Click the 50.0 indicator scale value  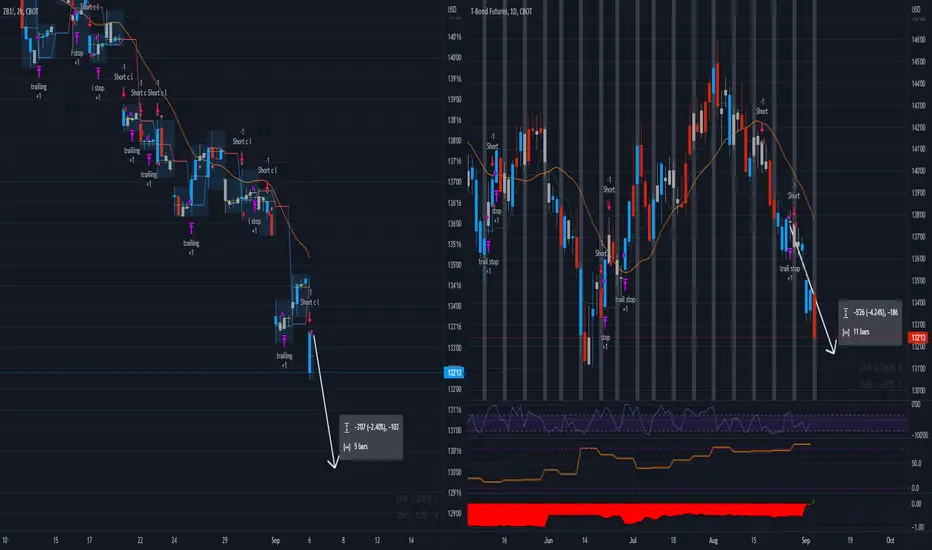915,463
